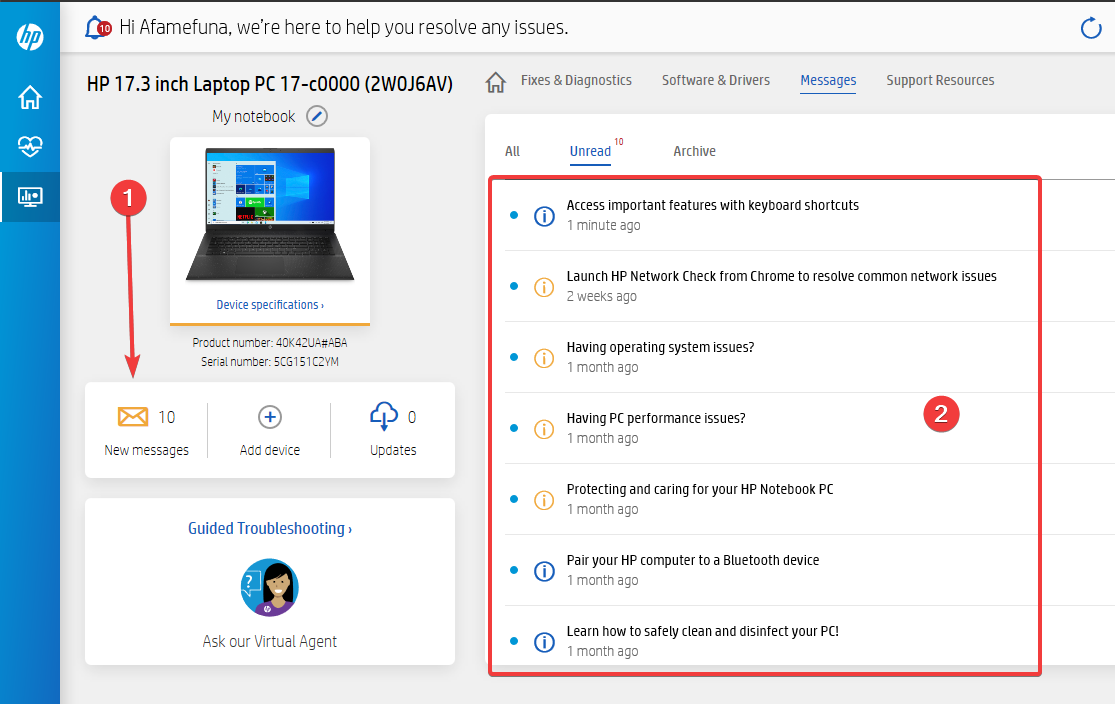Open the New messages envelope icon
Viewport: 1115px width, 704px height.
coord(133,416)
